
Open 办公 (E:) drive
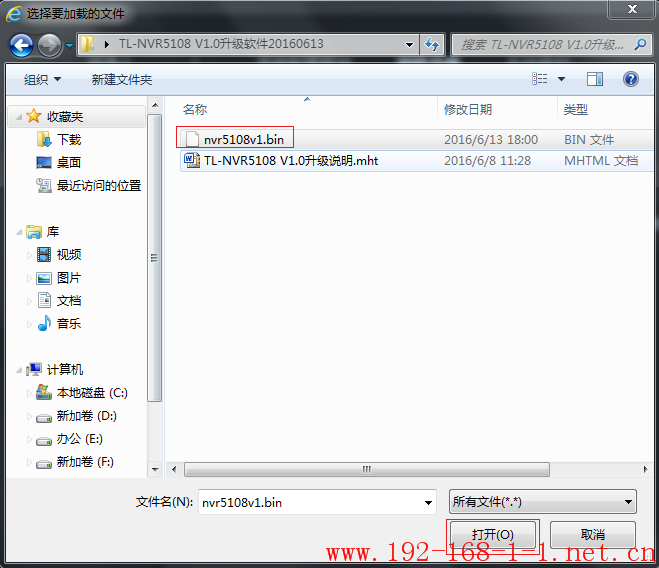click(80, 439)
